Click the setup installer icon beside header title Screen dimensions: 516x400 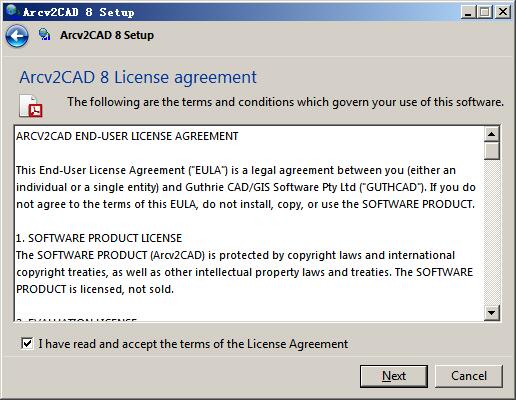pyautogui.click(x=45, y=35)
